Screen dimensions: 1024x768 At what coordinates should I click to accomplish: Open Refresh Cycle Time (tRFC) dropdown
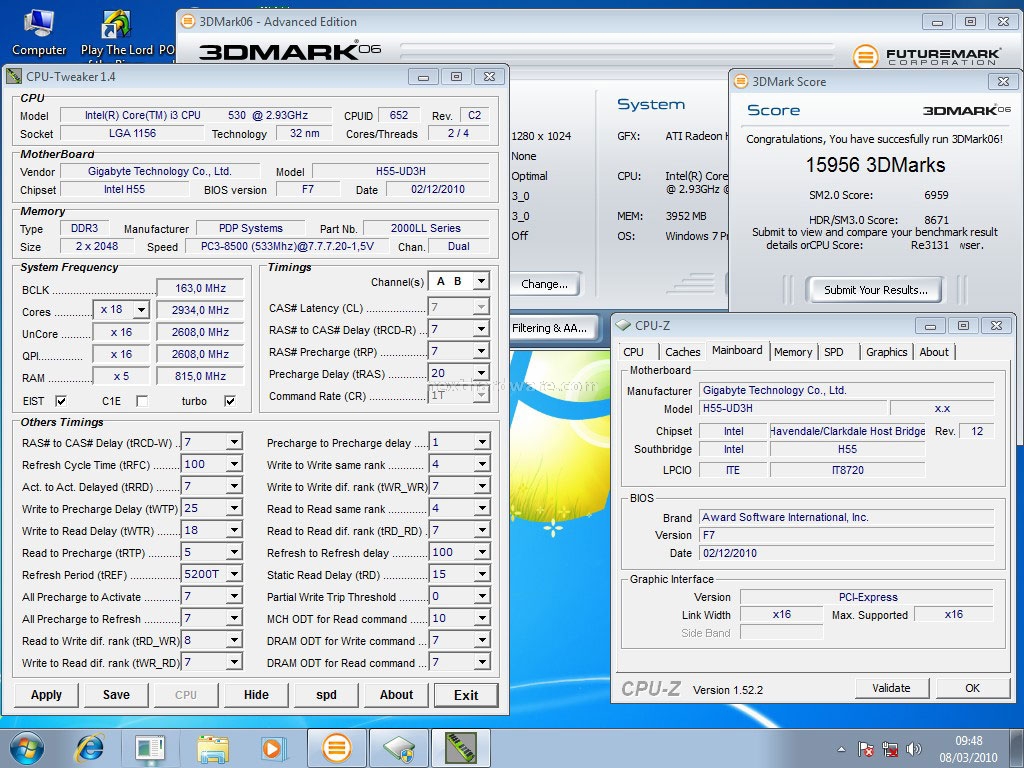click(234, 464)
